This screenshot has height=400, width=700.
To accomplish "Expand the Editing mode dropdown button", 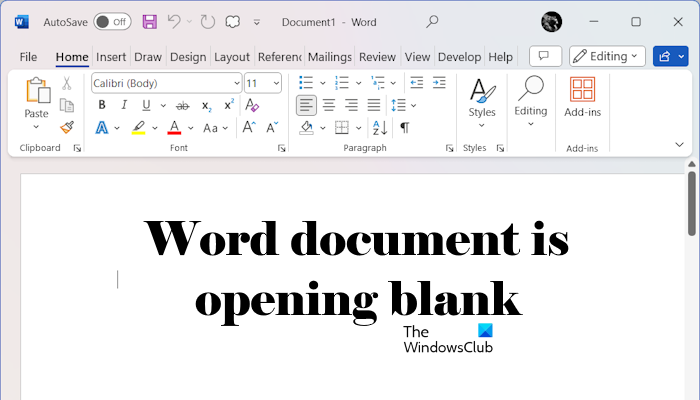I will (x=607, y=56).
